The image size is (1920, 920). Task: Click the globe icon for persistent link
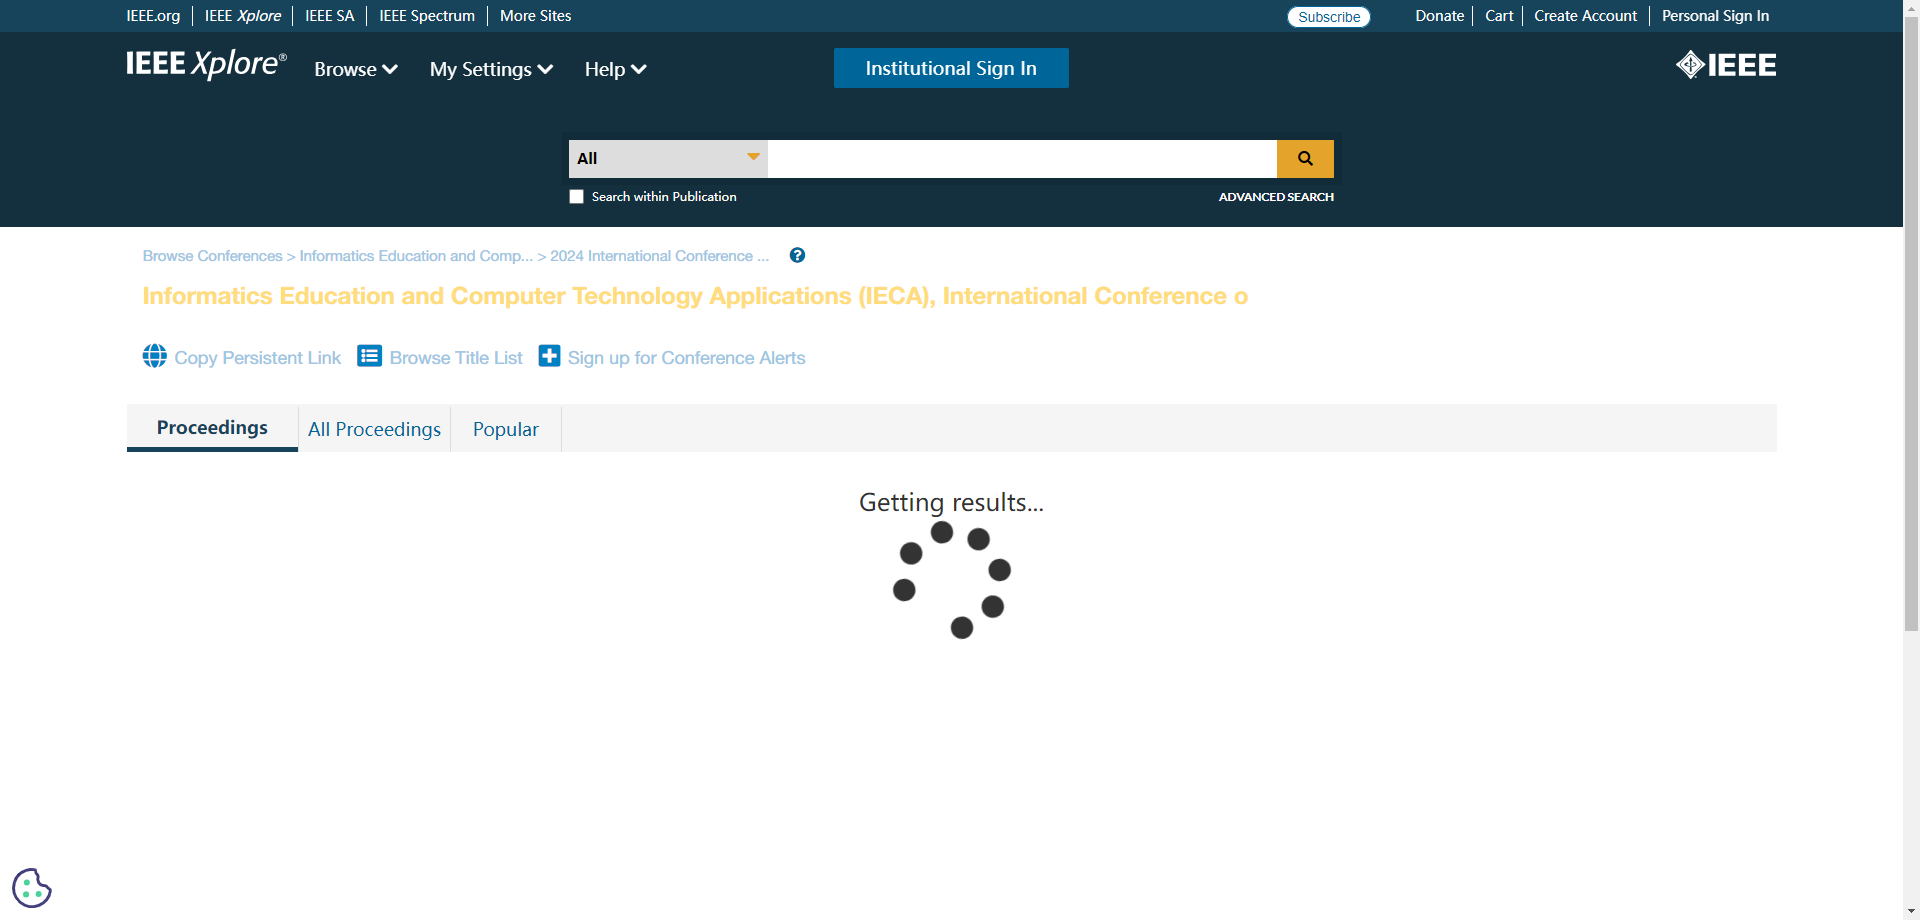coord(155,356)
